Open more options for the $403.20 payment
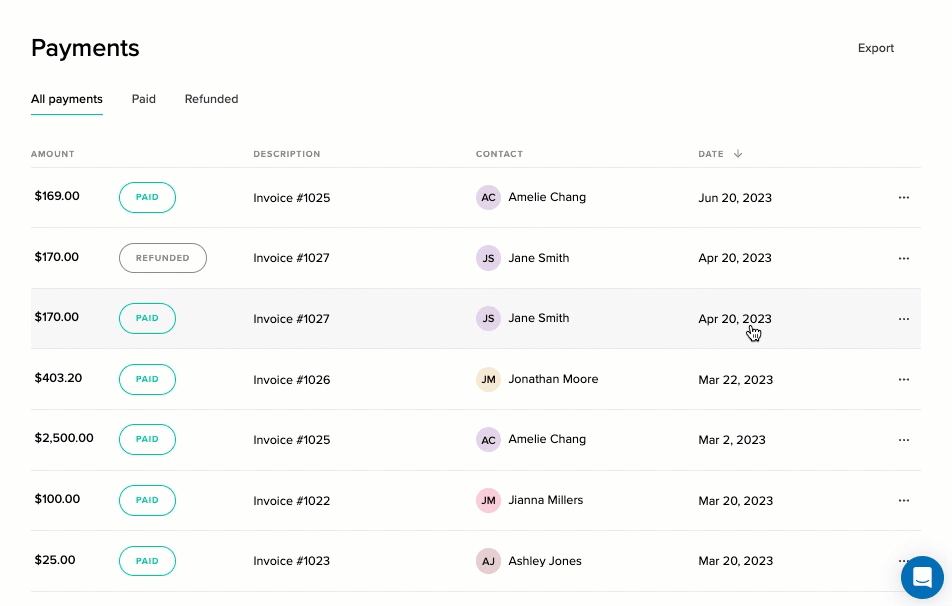 click(903, 380)
